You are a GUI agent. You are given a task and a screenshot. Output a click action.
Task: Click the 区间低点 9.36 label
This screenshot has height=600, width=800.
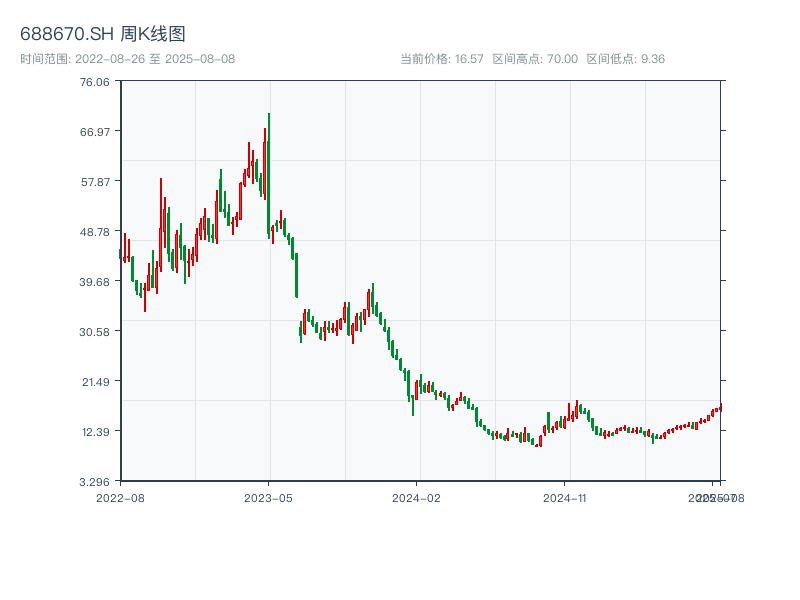(625, 59)
